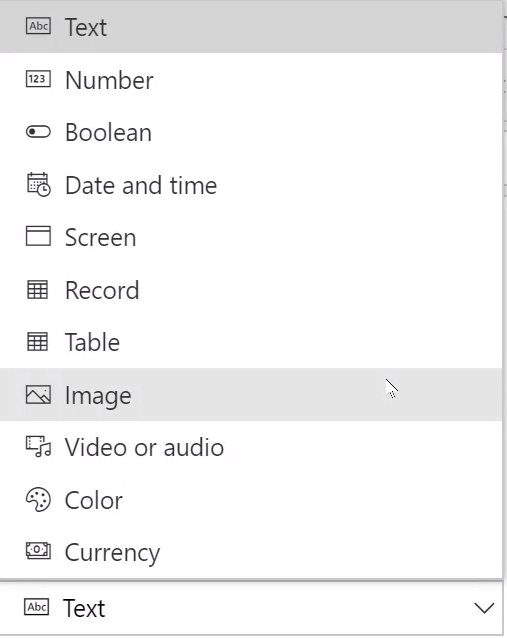Screen dimensions: 507x638
Task: Click the grid icon next to Record
Action: coord(37,290)
